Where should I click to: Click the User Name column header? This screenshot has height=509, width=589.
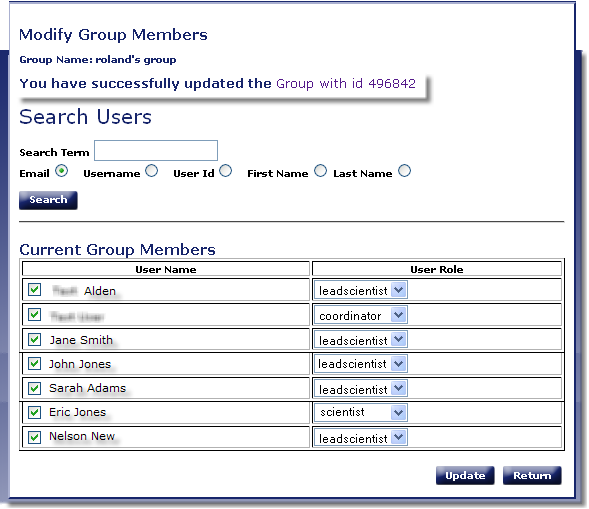166,269
